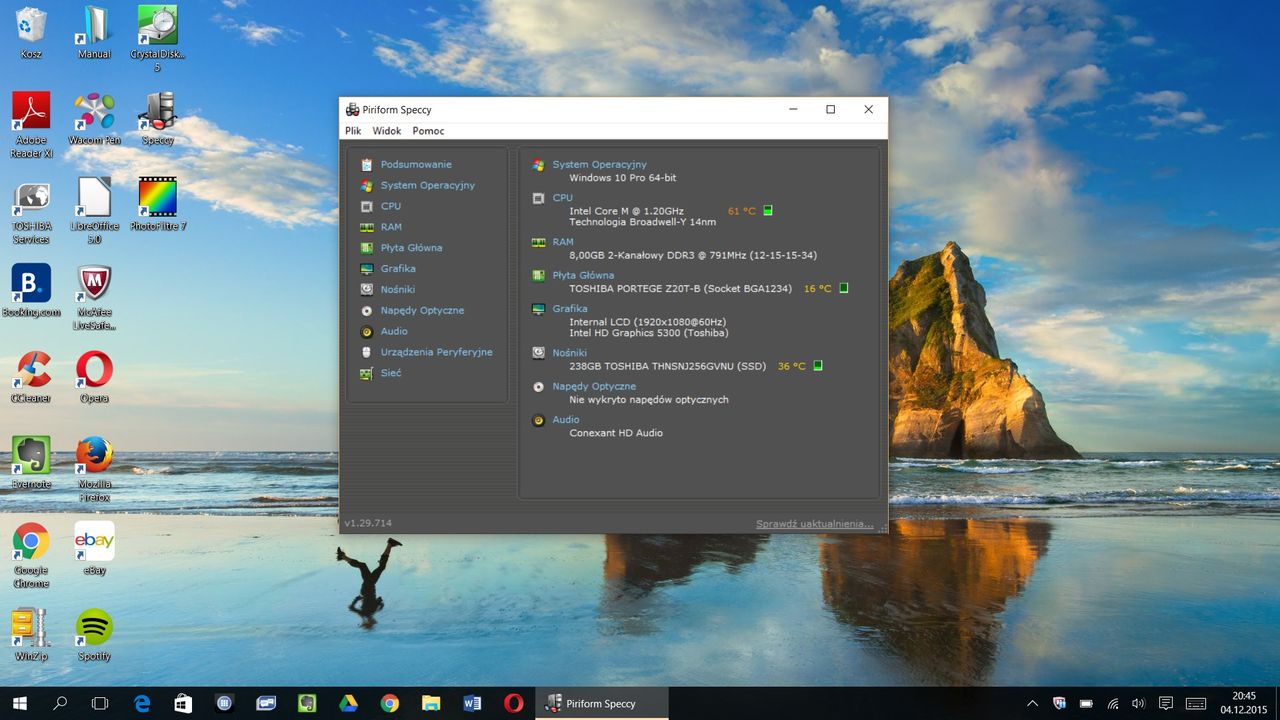Select RAM in the sidebar

[x=391, y=227]
